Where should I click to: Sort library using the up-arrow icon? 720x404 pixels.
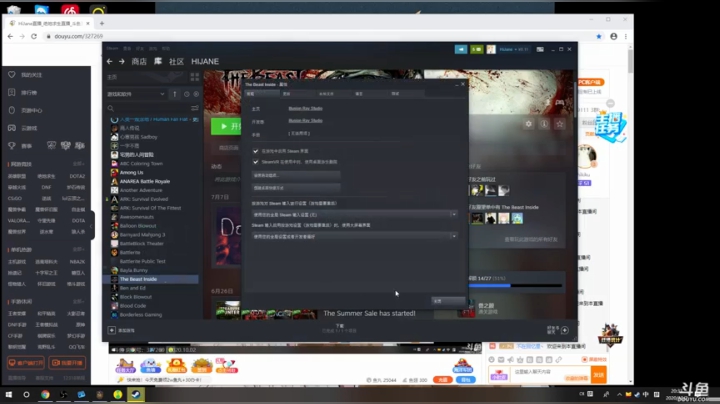coord(174,94)
